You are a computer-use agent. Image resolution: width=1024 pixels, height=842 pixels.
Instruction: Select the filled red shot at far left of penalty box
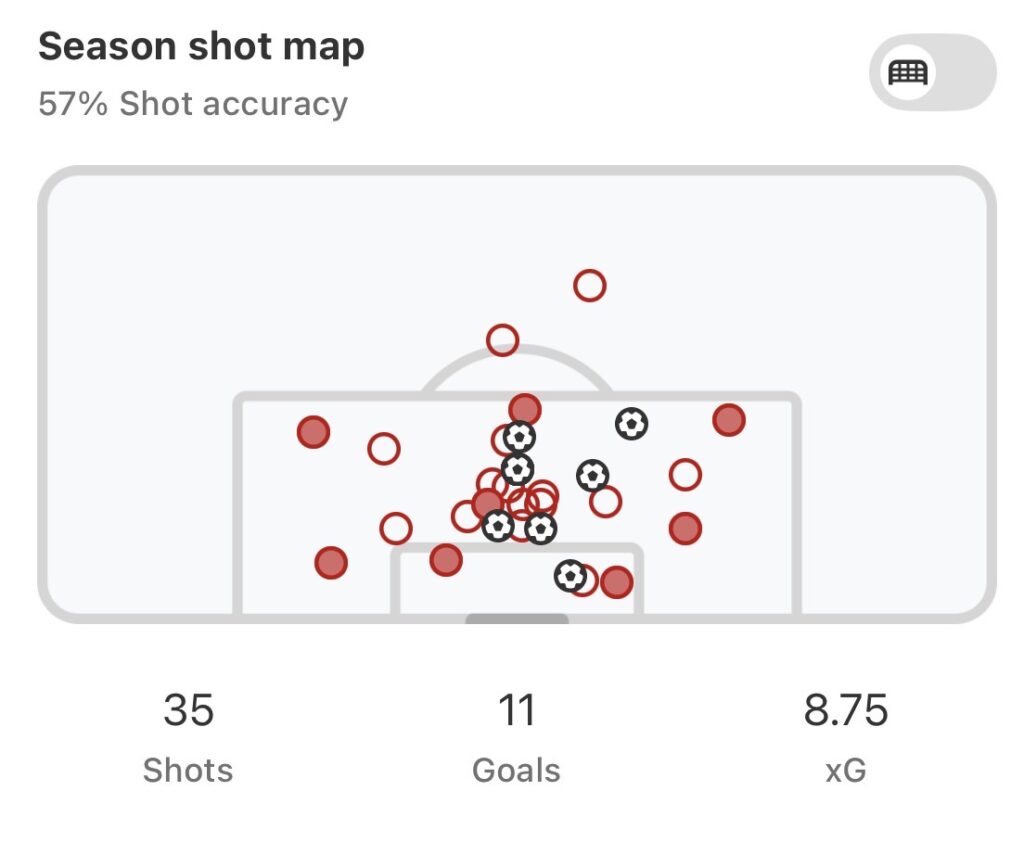tap(314, 432)
